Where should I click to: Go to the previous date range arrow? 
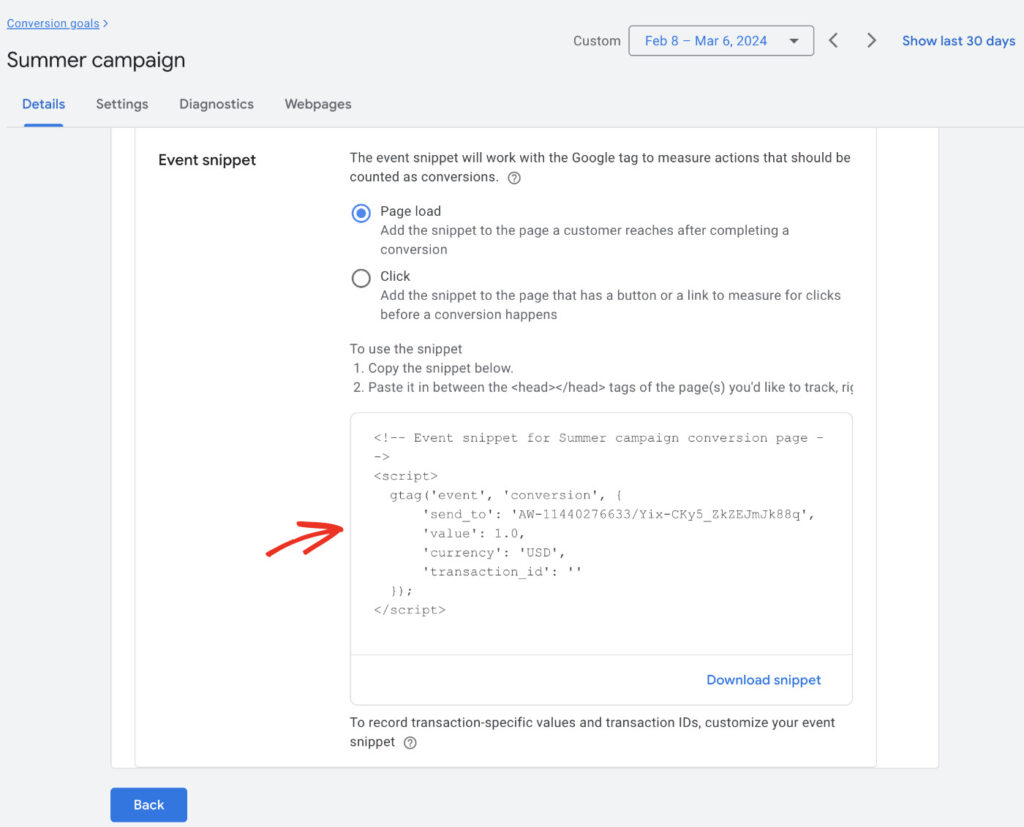[x=833, y=40]
